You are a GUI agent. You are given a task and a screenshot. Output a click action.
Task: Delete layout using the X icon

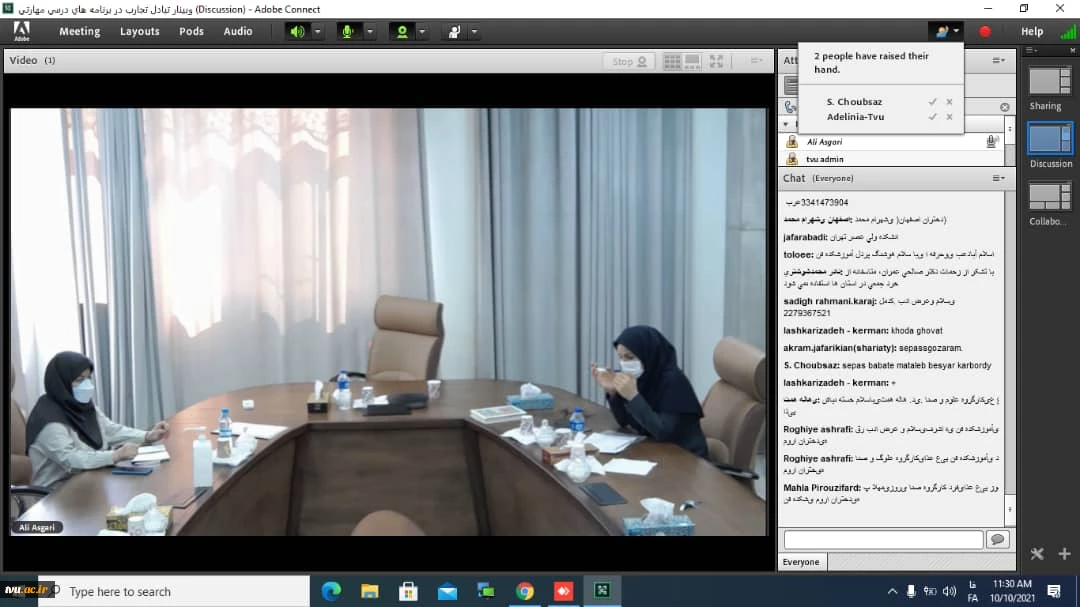point(1037,554)
